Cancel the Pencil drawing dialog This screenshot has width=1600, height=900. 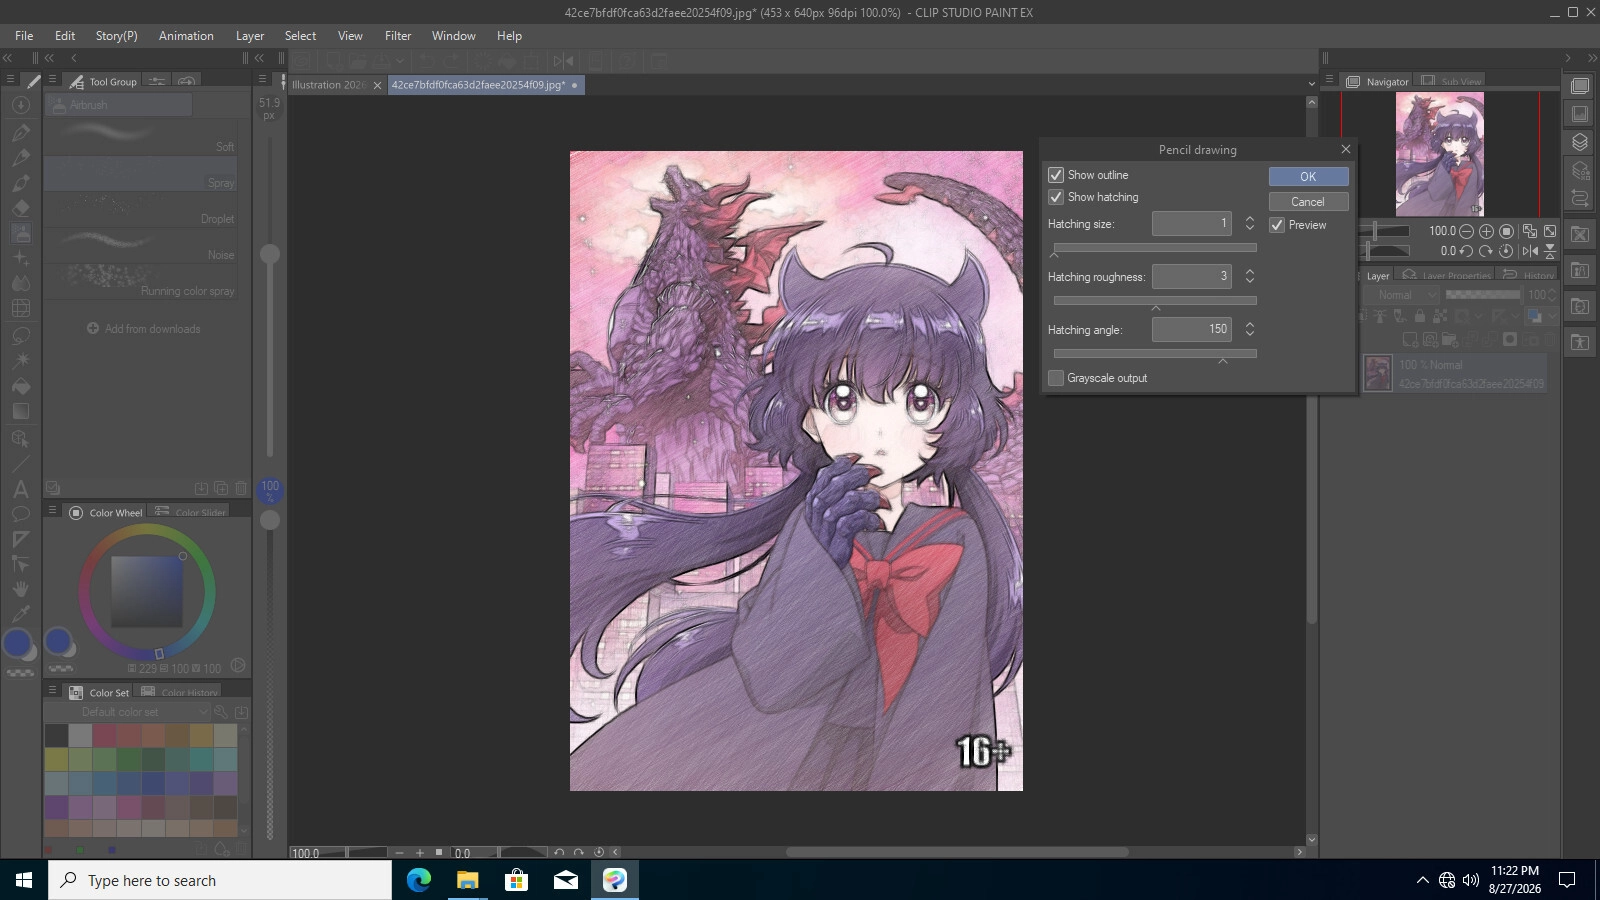click(1308, 201)
